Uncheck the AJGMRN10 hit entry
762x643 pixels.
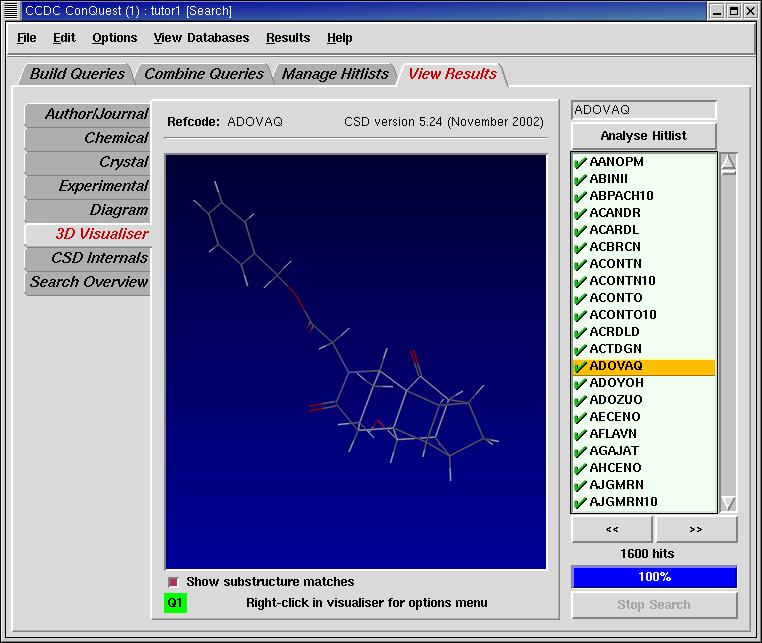[580, 502]
